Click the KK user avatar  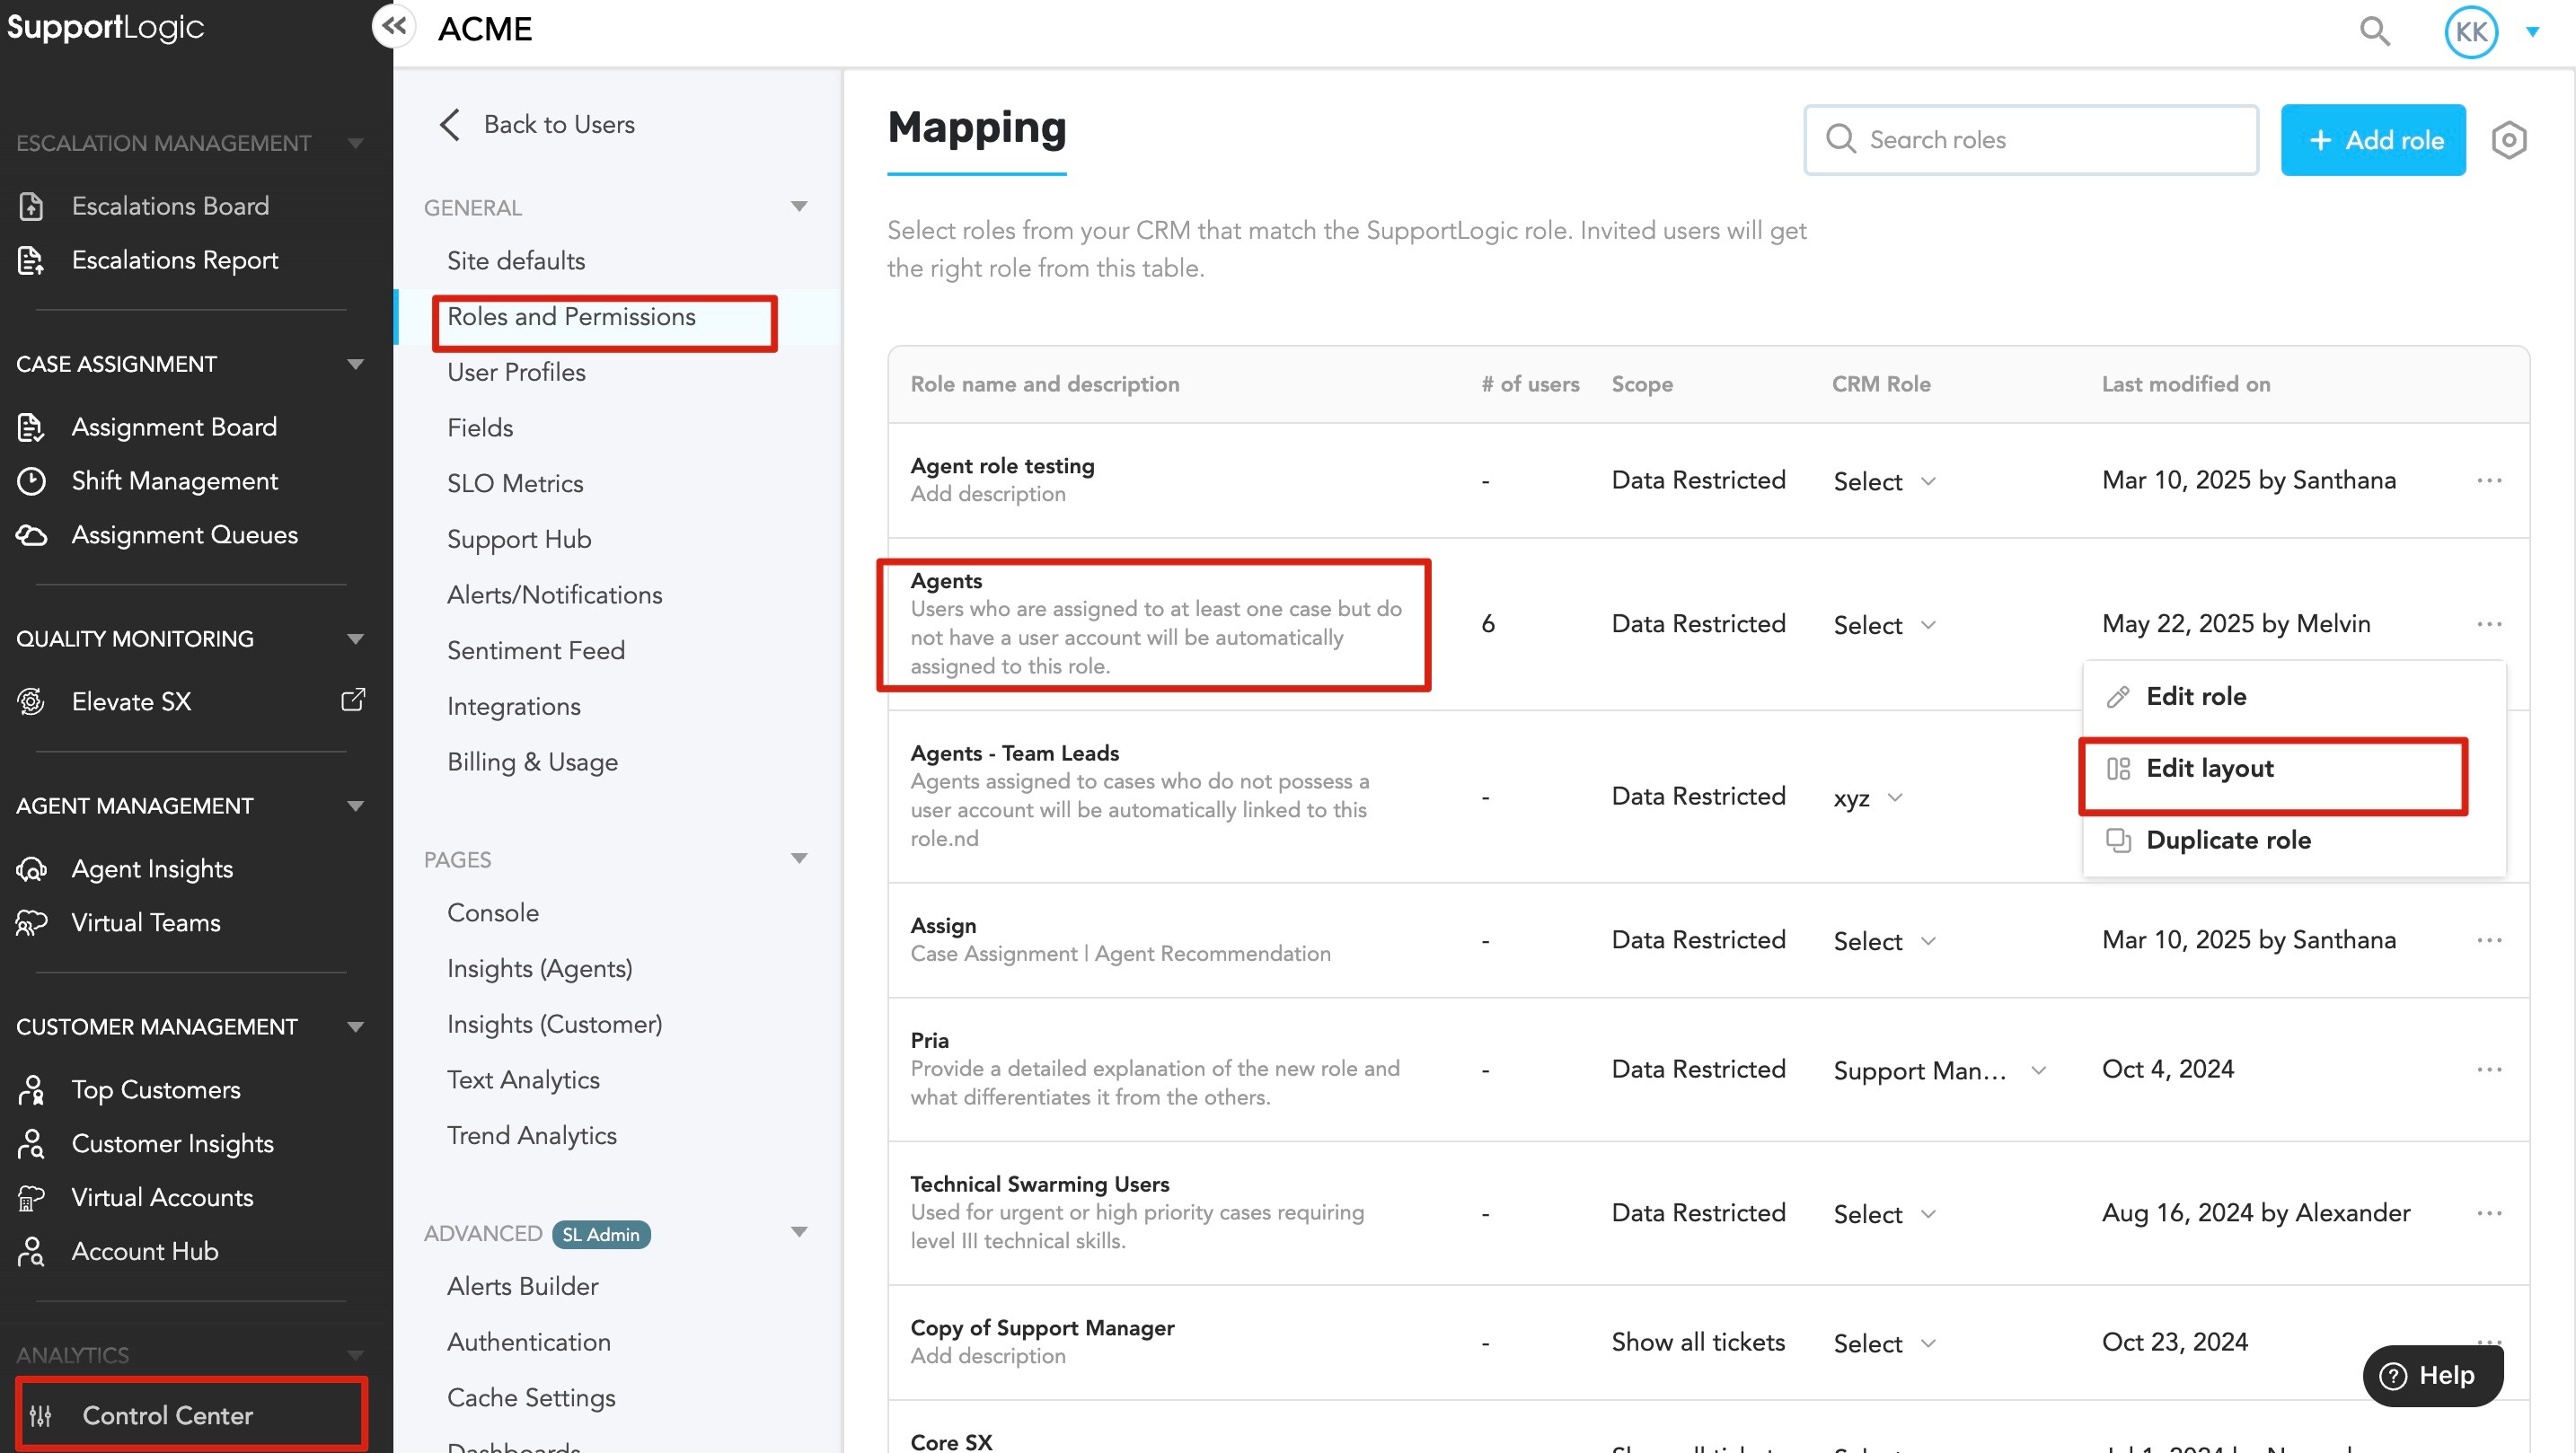click(x=2471, y=31)
